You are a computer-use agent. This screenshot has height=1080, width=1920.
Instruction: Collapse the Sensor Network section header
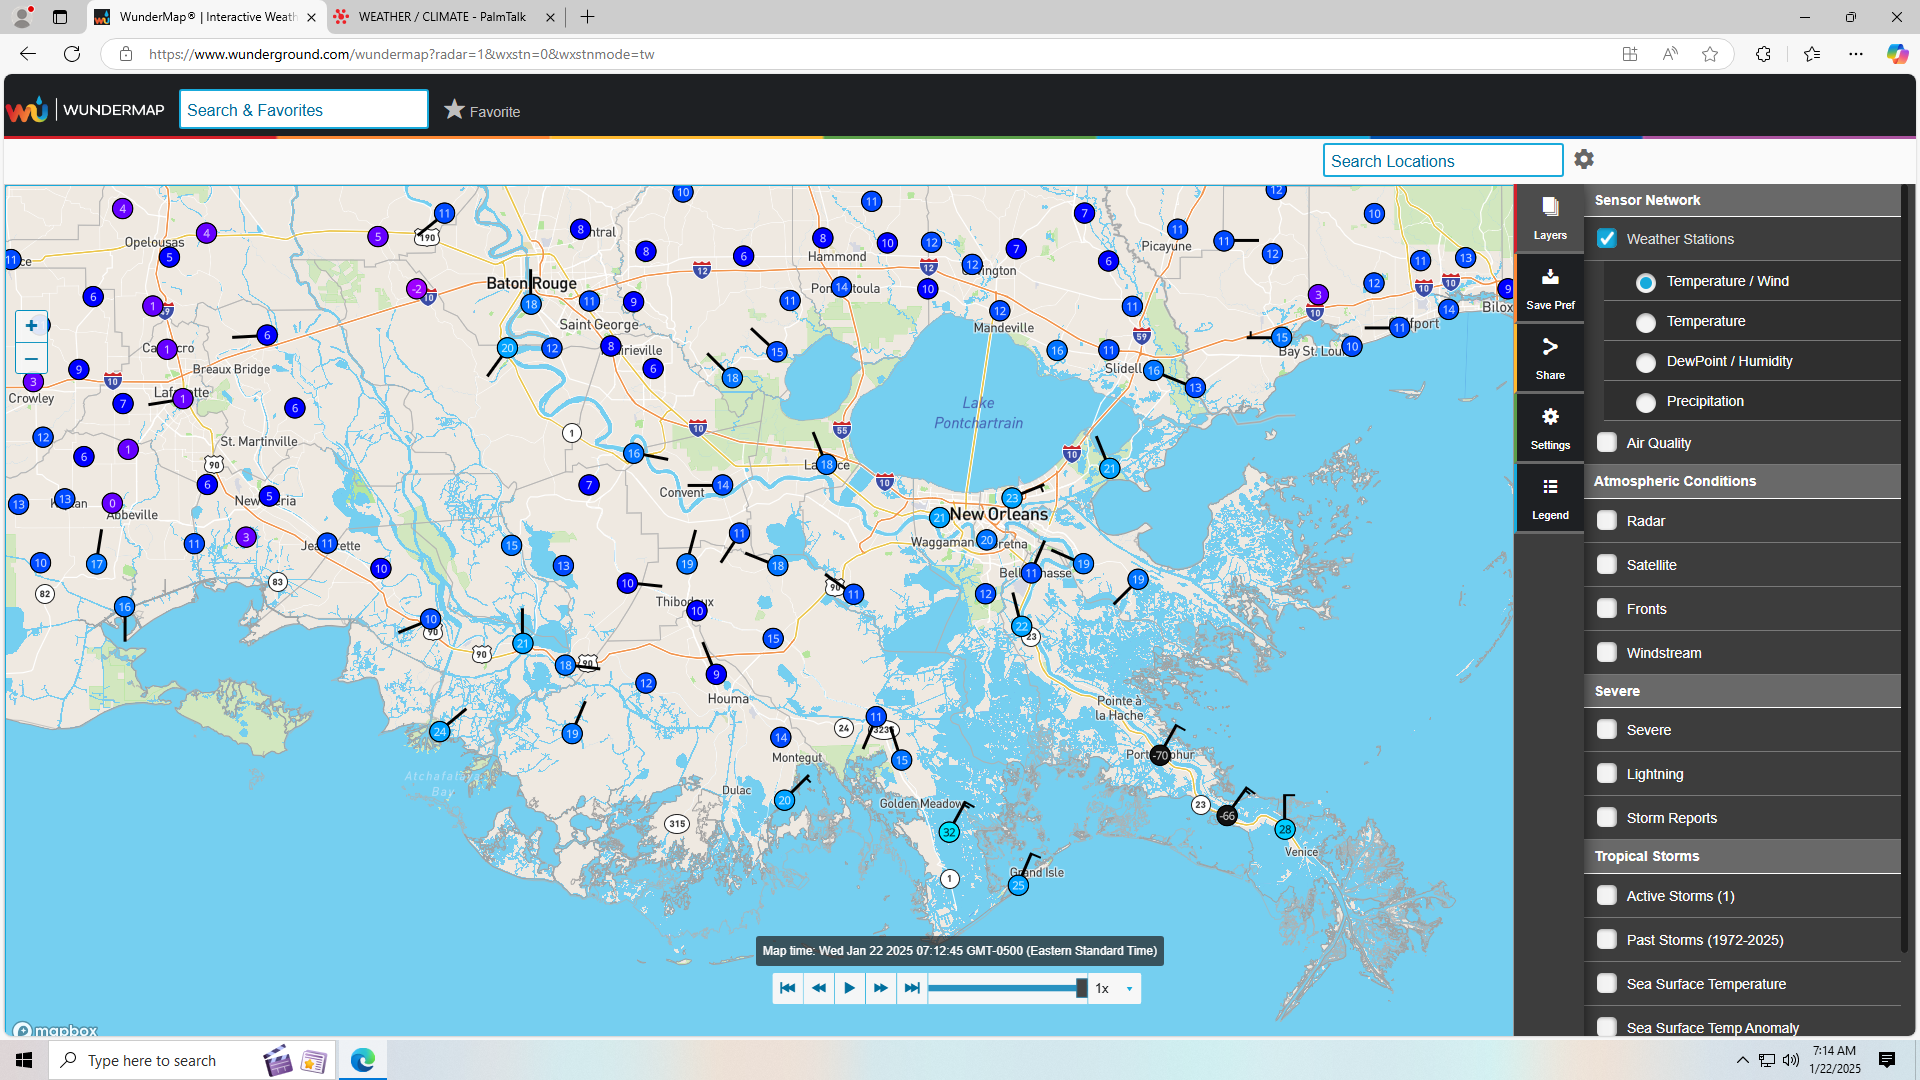coord(1742,200)
